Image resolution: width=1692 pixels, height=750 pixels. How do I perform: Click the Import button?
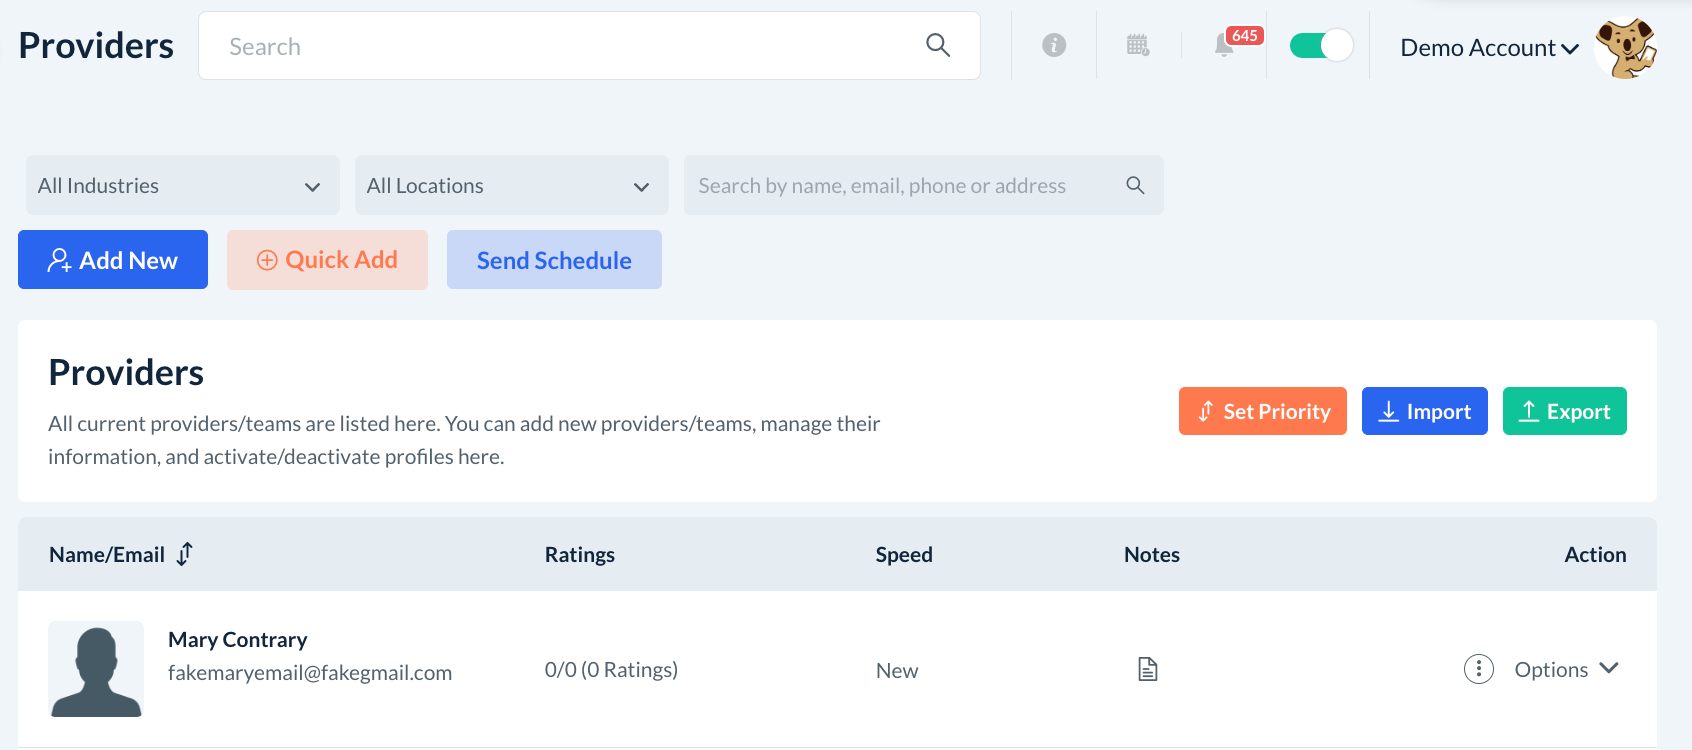pyautogui.click(x=1425, y=411)
